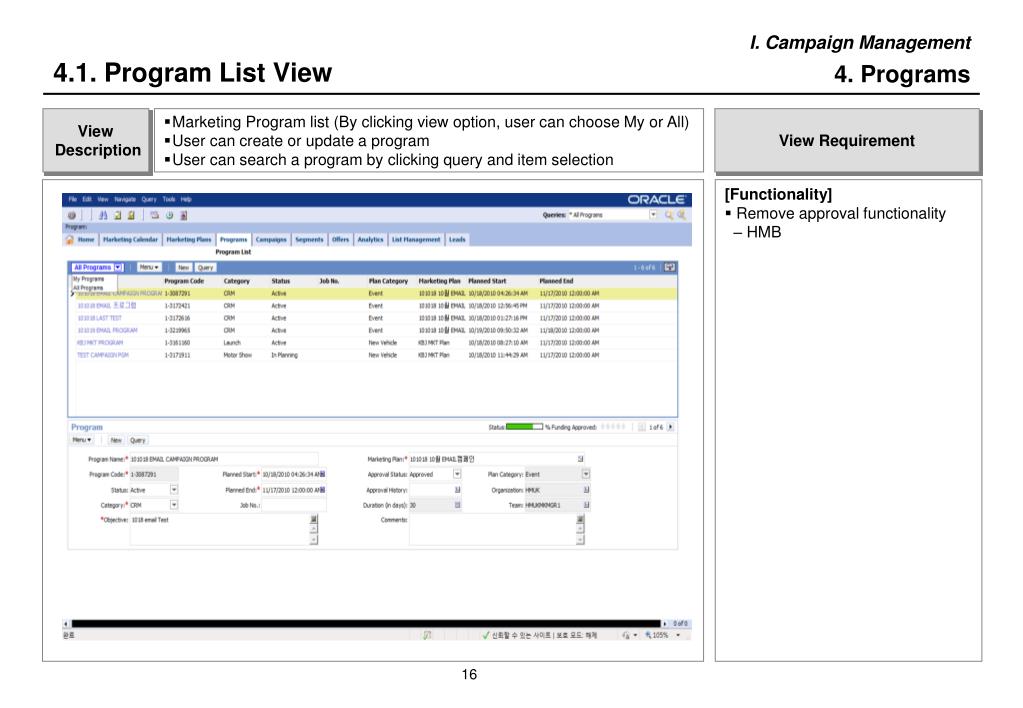Viewport: 1023px width, 708px height.
Task: Open the Duration calculator icon
Action: click(457, 505)
